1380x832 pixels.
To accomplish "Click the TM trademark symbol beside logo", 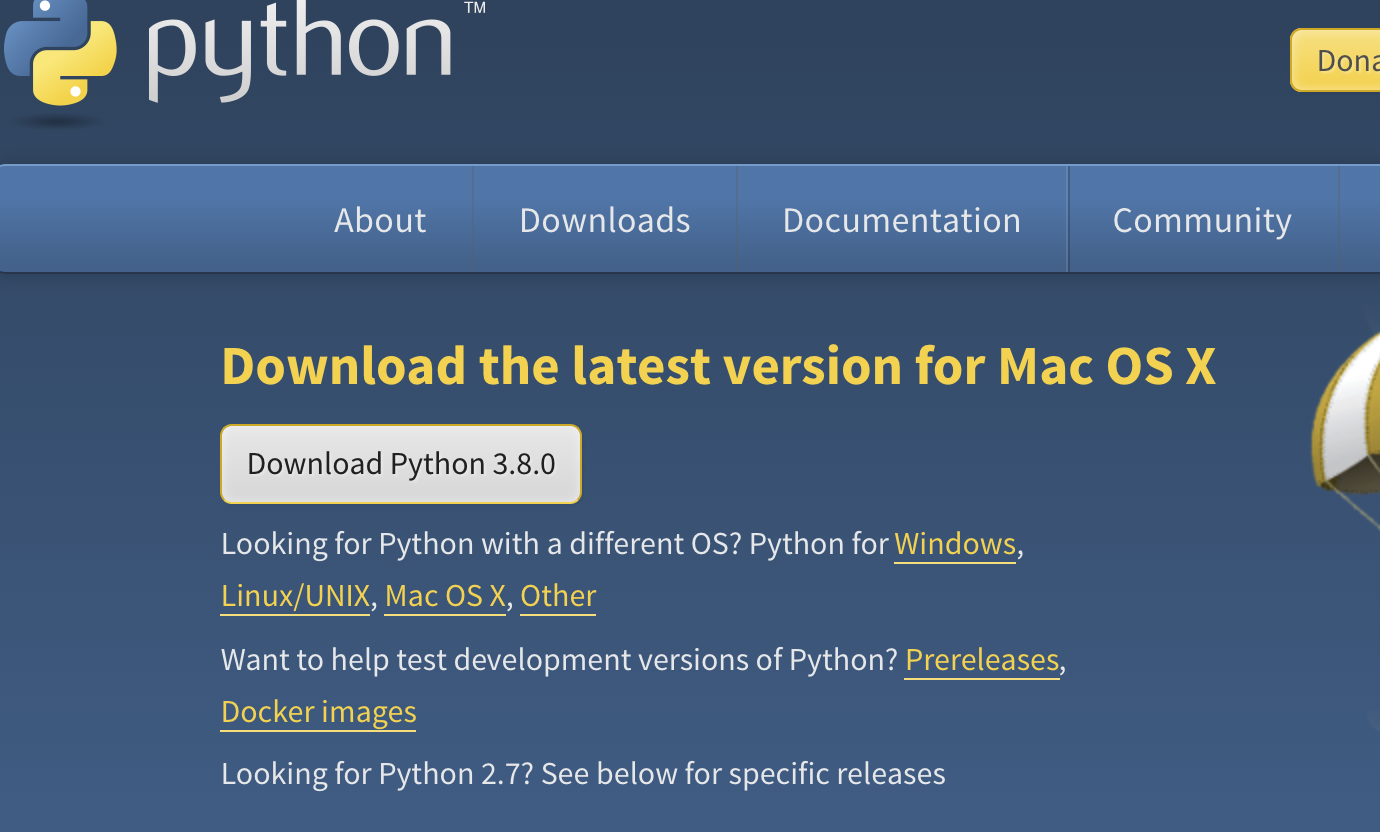I will [475, 8].
